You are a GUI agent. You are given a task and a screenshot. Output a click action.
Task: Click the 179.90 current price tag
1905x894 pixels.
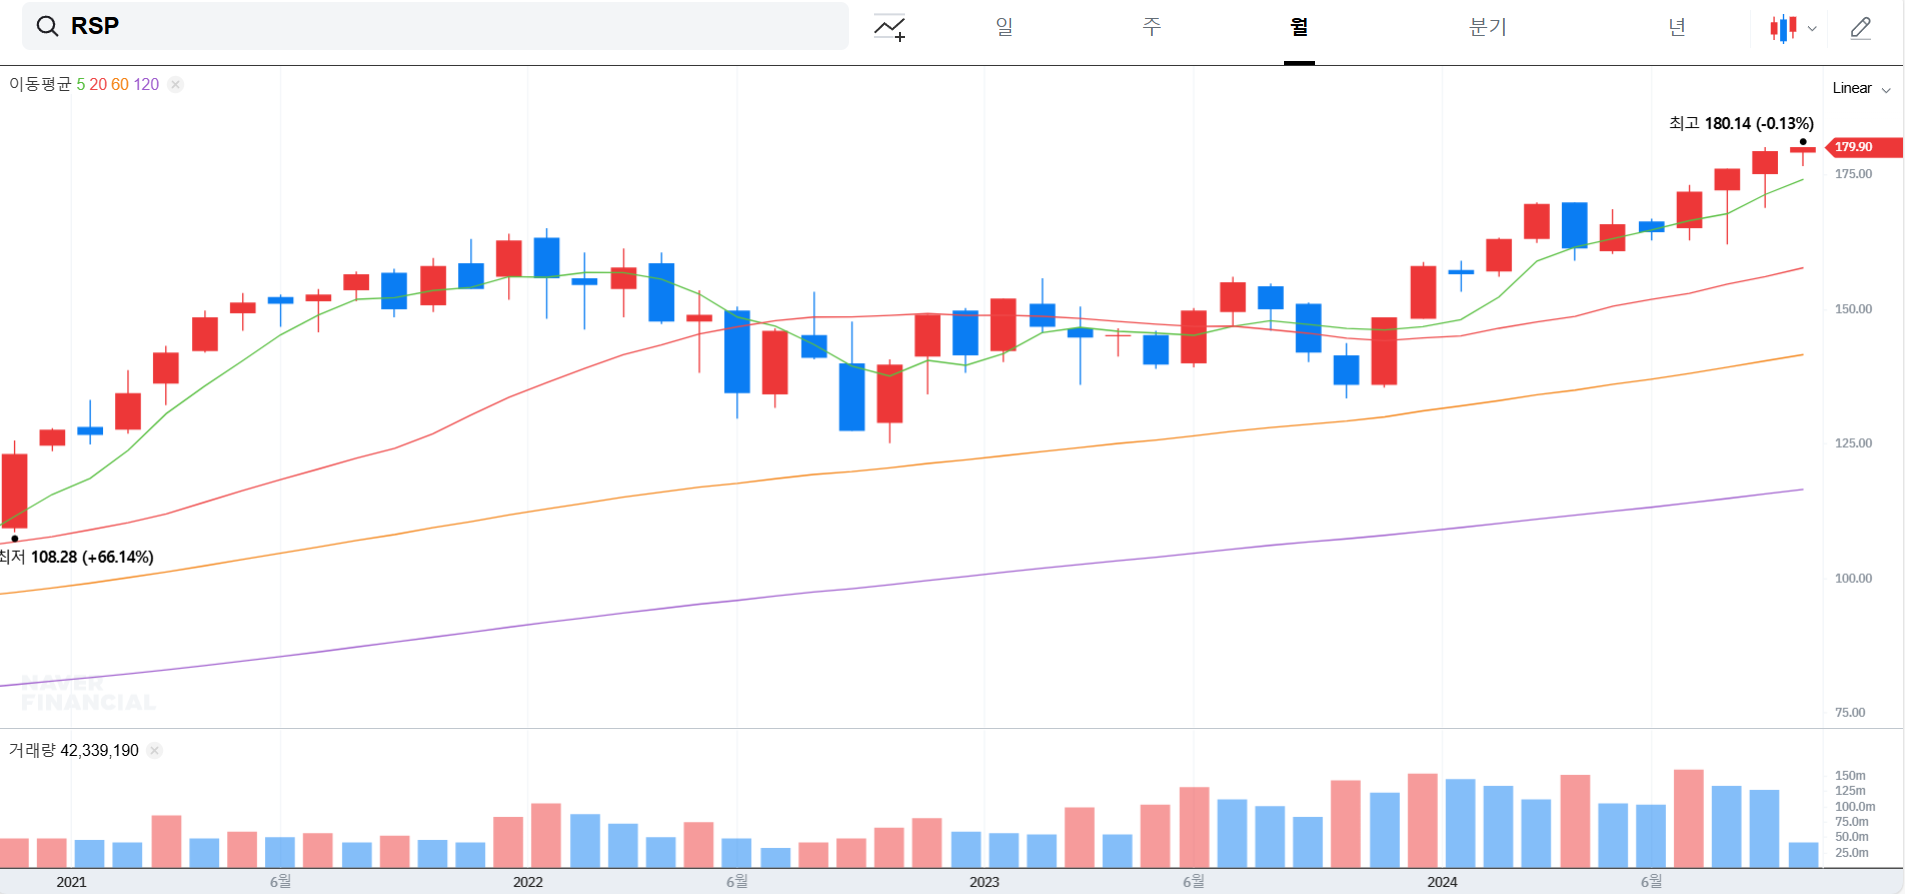point(1864,147)
